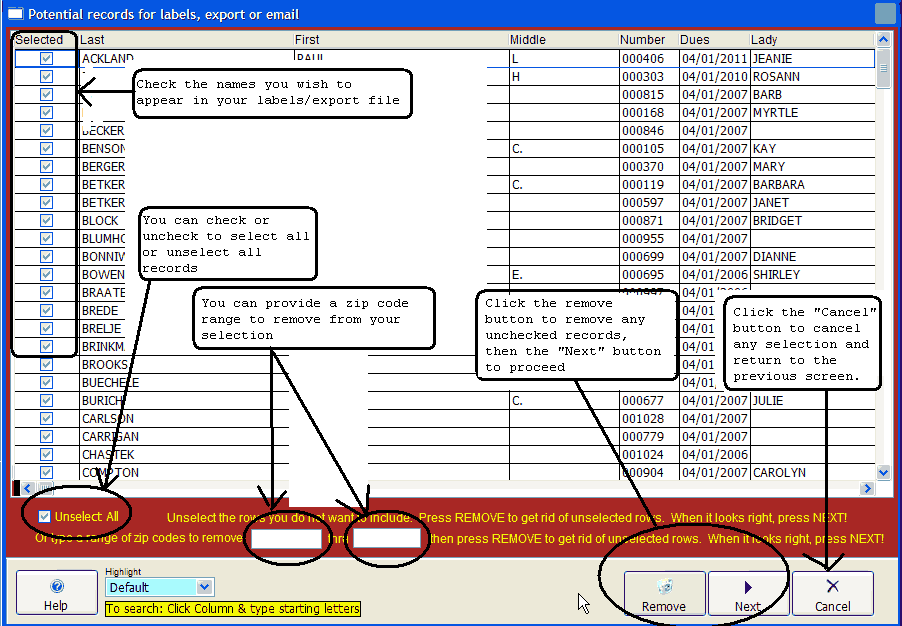Open the Highlight dropdown
This screenshot has height=626, width=902.
pyautogui.click(x=205, y=587)
